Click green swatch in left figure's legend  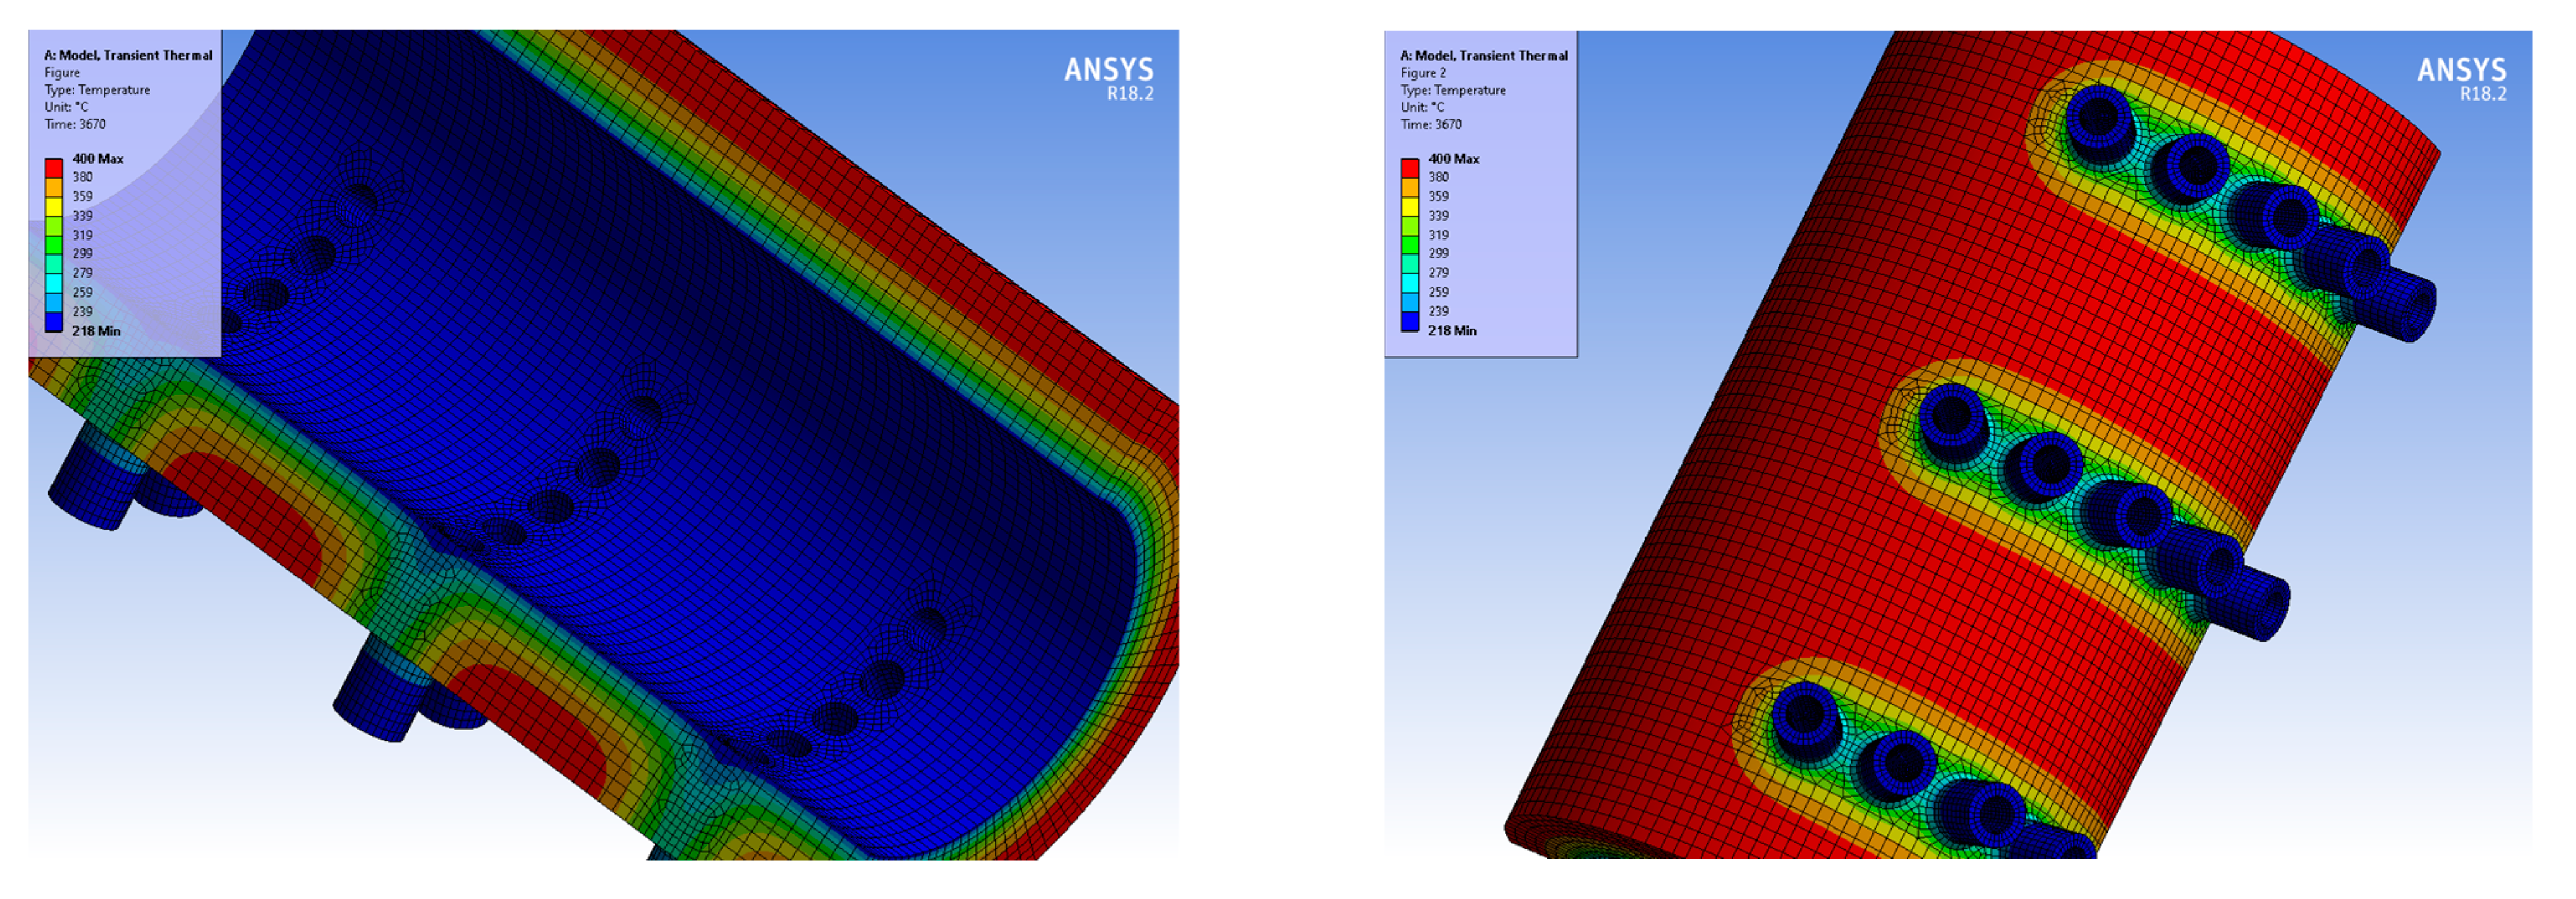coord(54,245)
